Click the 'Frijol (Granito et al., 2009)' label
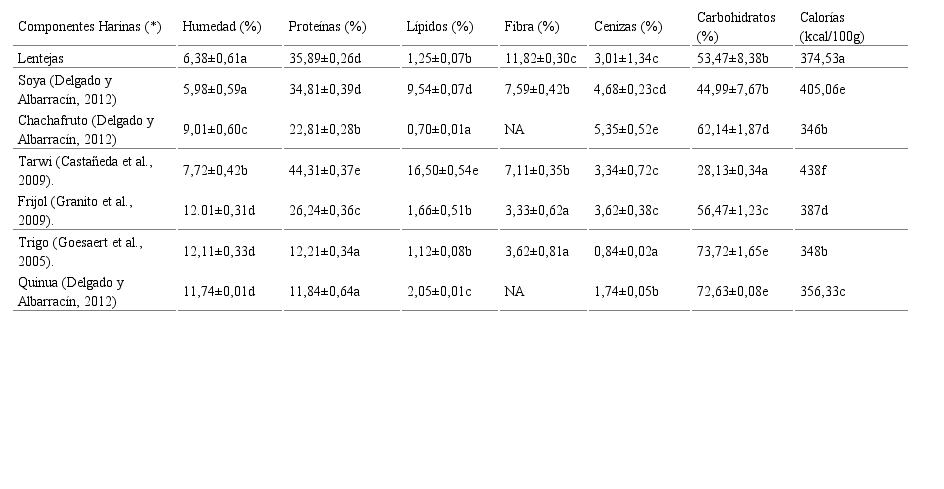 (x=75, y=209)
